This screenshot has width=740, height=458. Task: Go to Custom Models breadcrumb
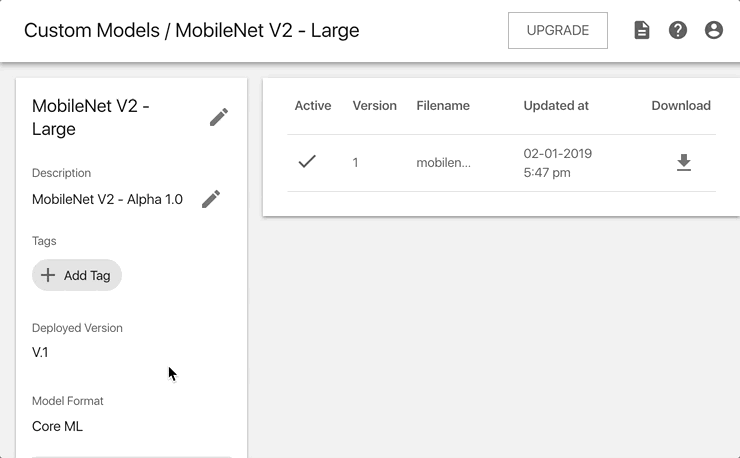pos(92,30)
